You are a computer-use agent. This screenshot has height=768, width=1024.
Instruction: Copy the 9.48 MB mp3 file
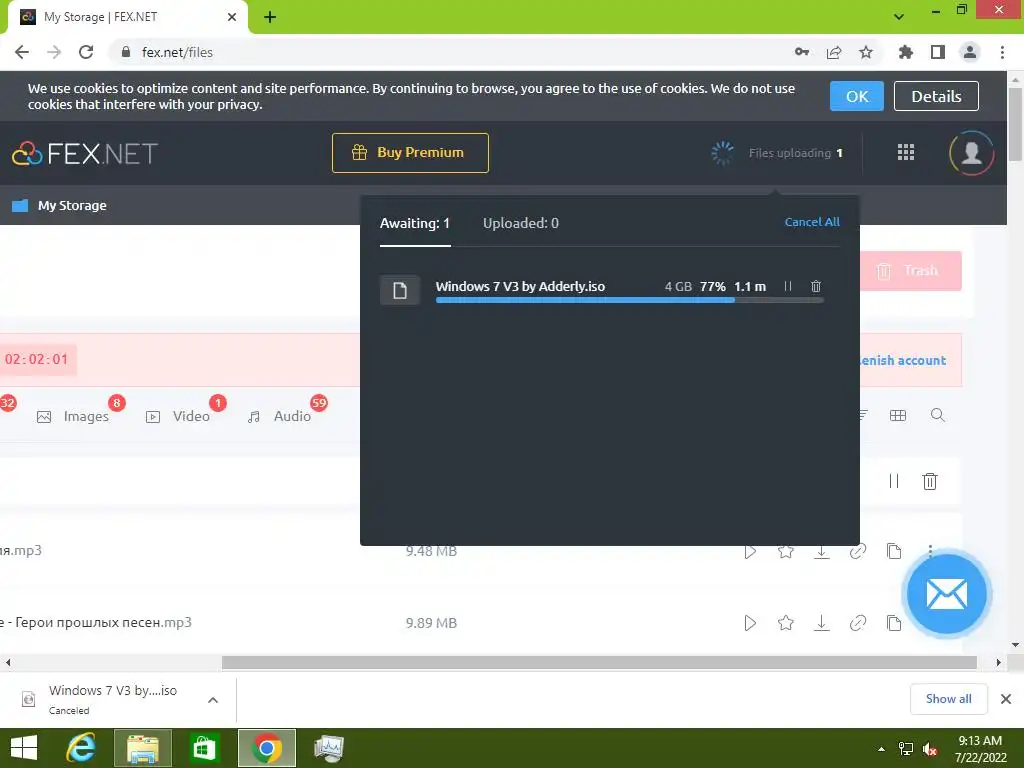pos(893,551)
